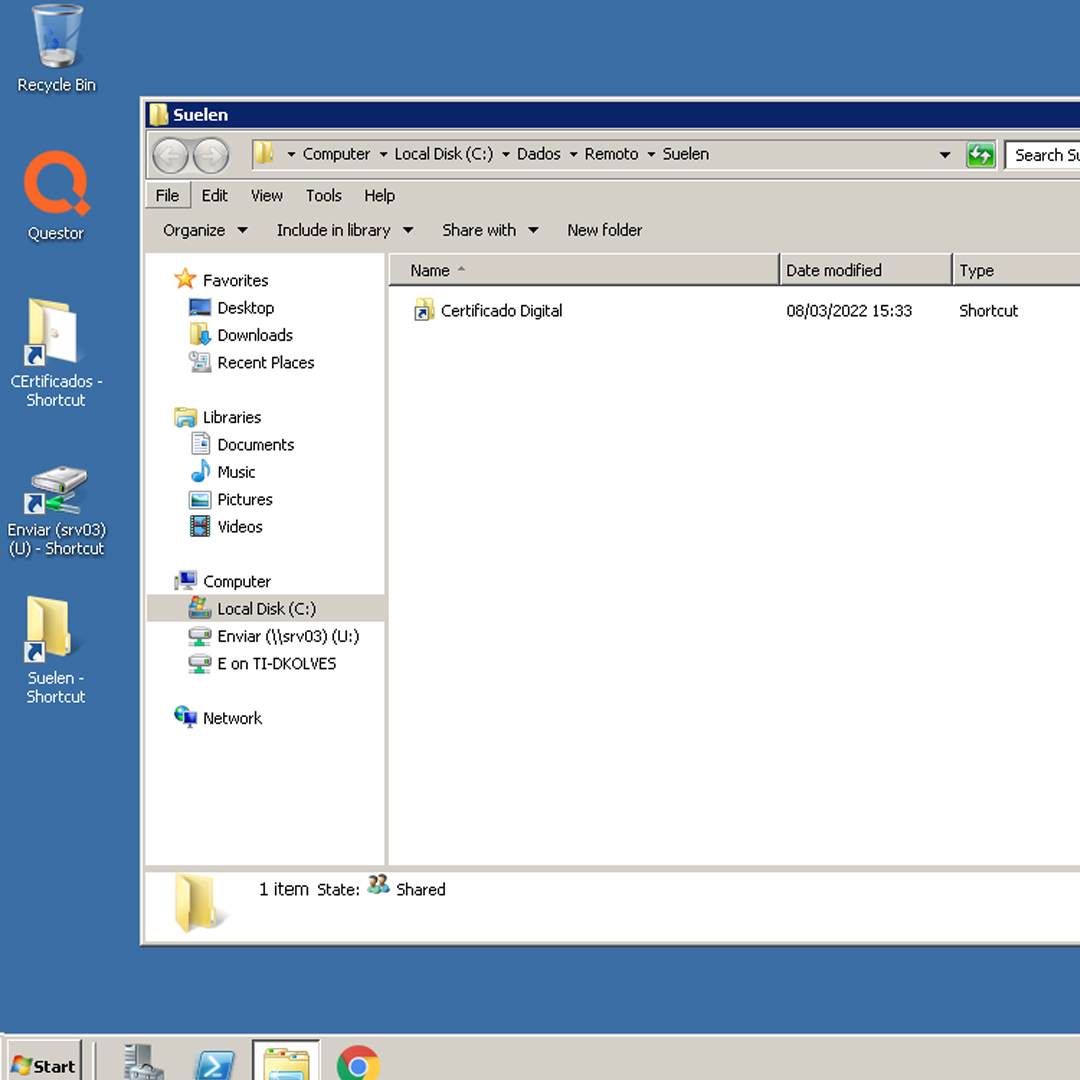Click the refresh button beside address bar
This screenshot has width=1080, height=1080.
coord(981,155)
